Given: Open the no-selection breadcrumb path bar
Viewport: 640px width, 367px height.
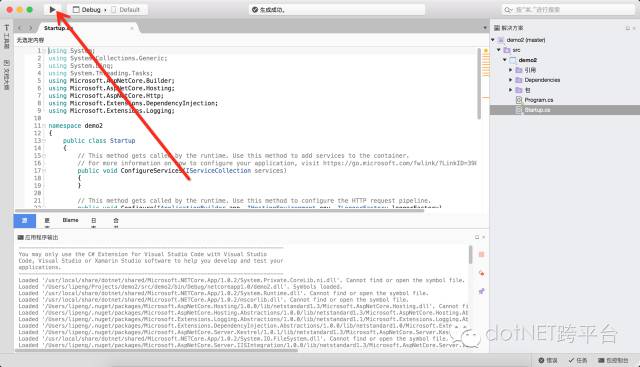Looking at the screenshot, I should 30,40.
